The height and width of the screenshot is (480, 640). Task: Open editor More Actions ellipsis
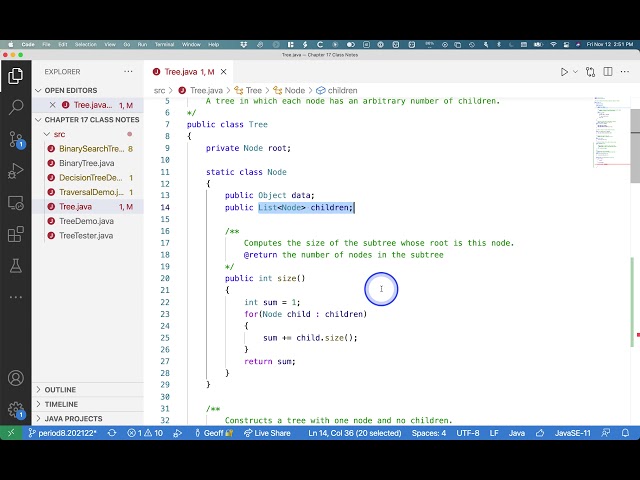(625, 72)
